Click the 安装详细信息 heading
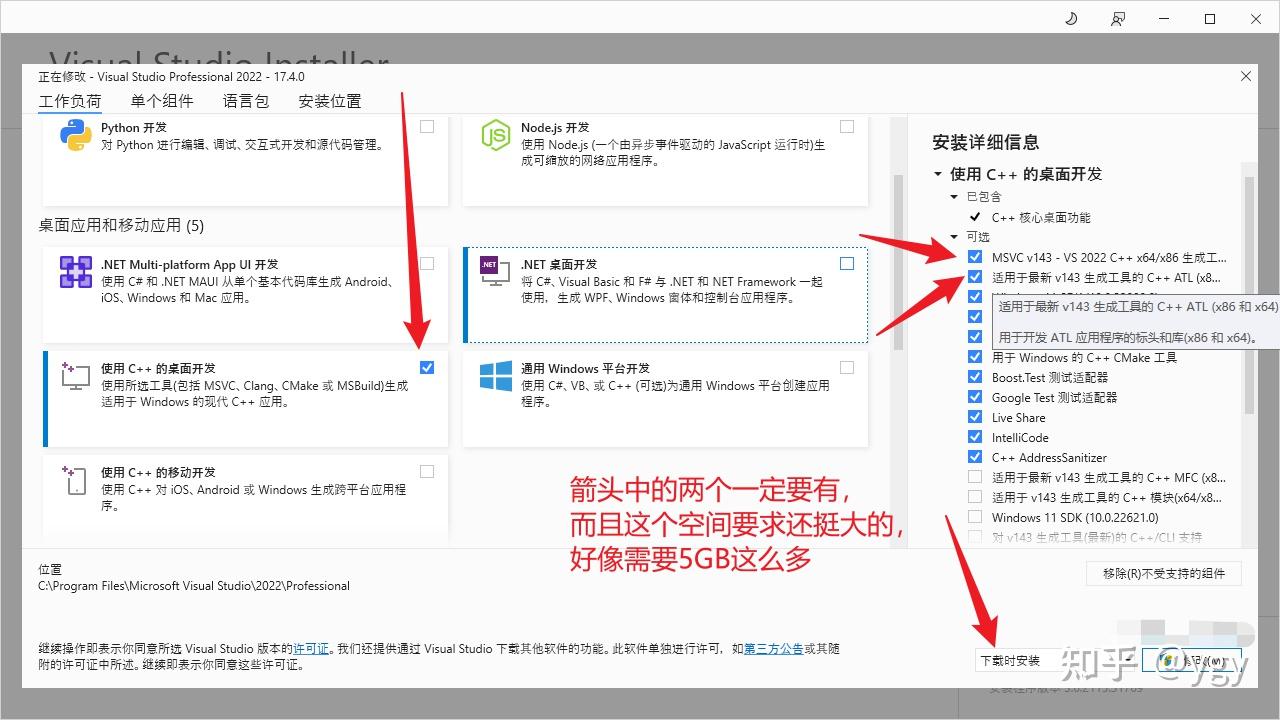The image size is (1280, 720). tap(986, 142)
